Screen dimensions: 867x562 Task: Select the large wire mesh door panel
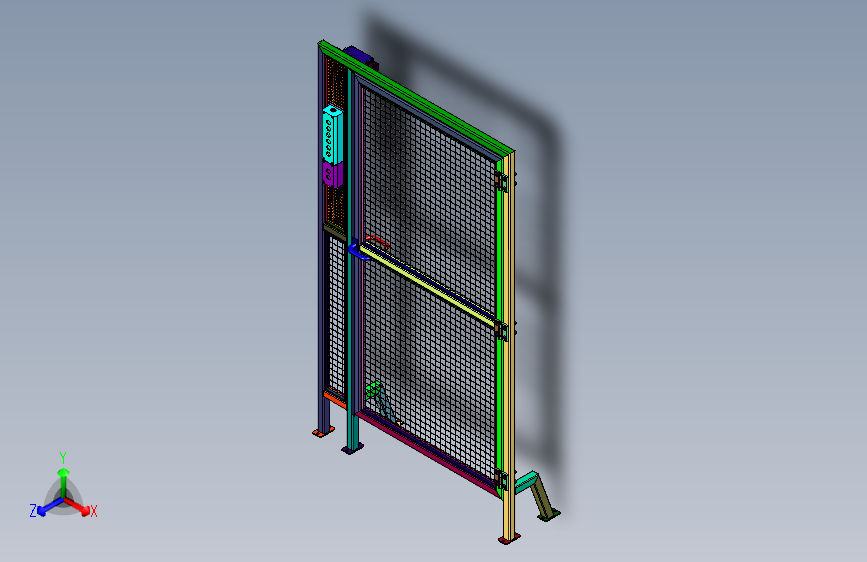[x=429, y=284]
